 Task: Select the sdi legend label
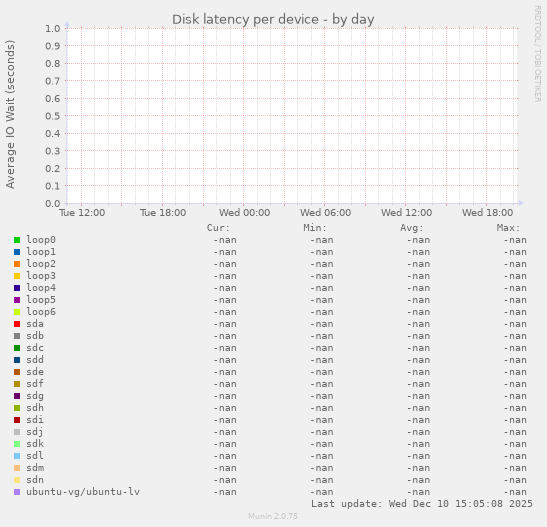pyautogui.click(x=35, y=420)
